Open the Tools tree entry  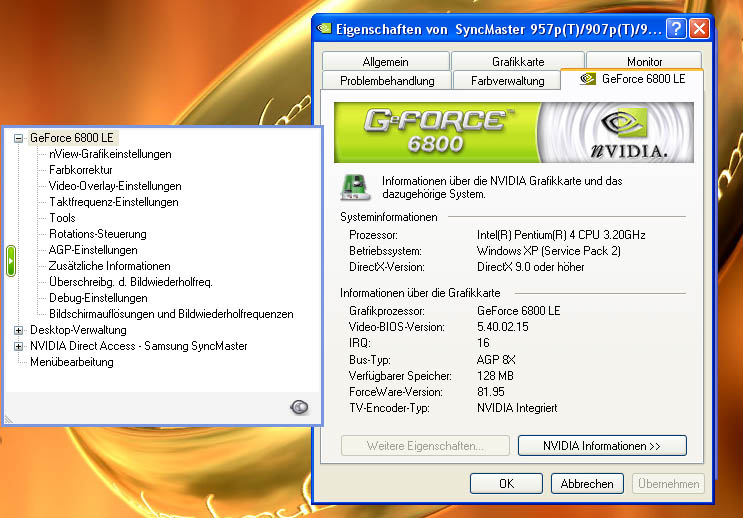click(x=62, y=218)
